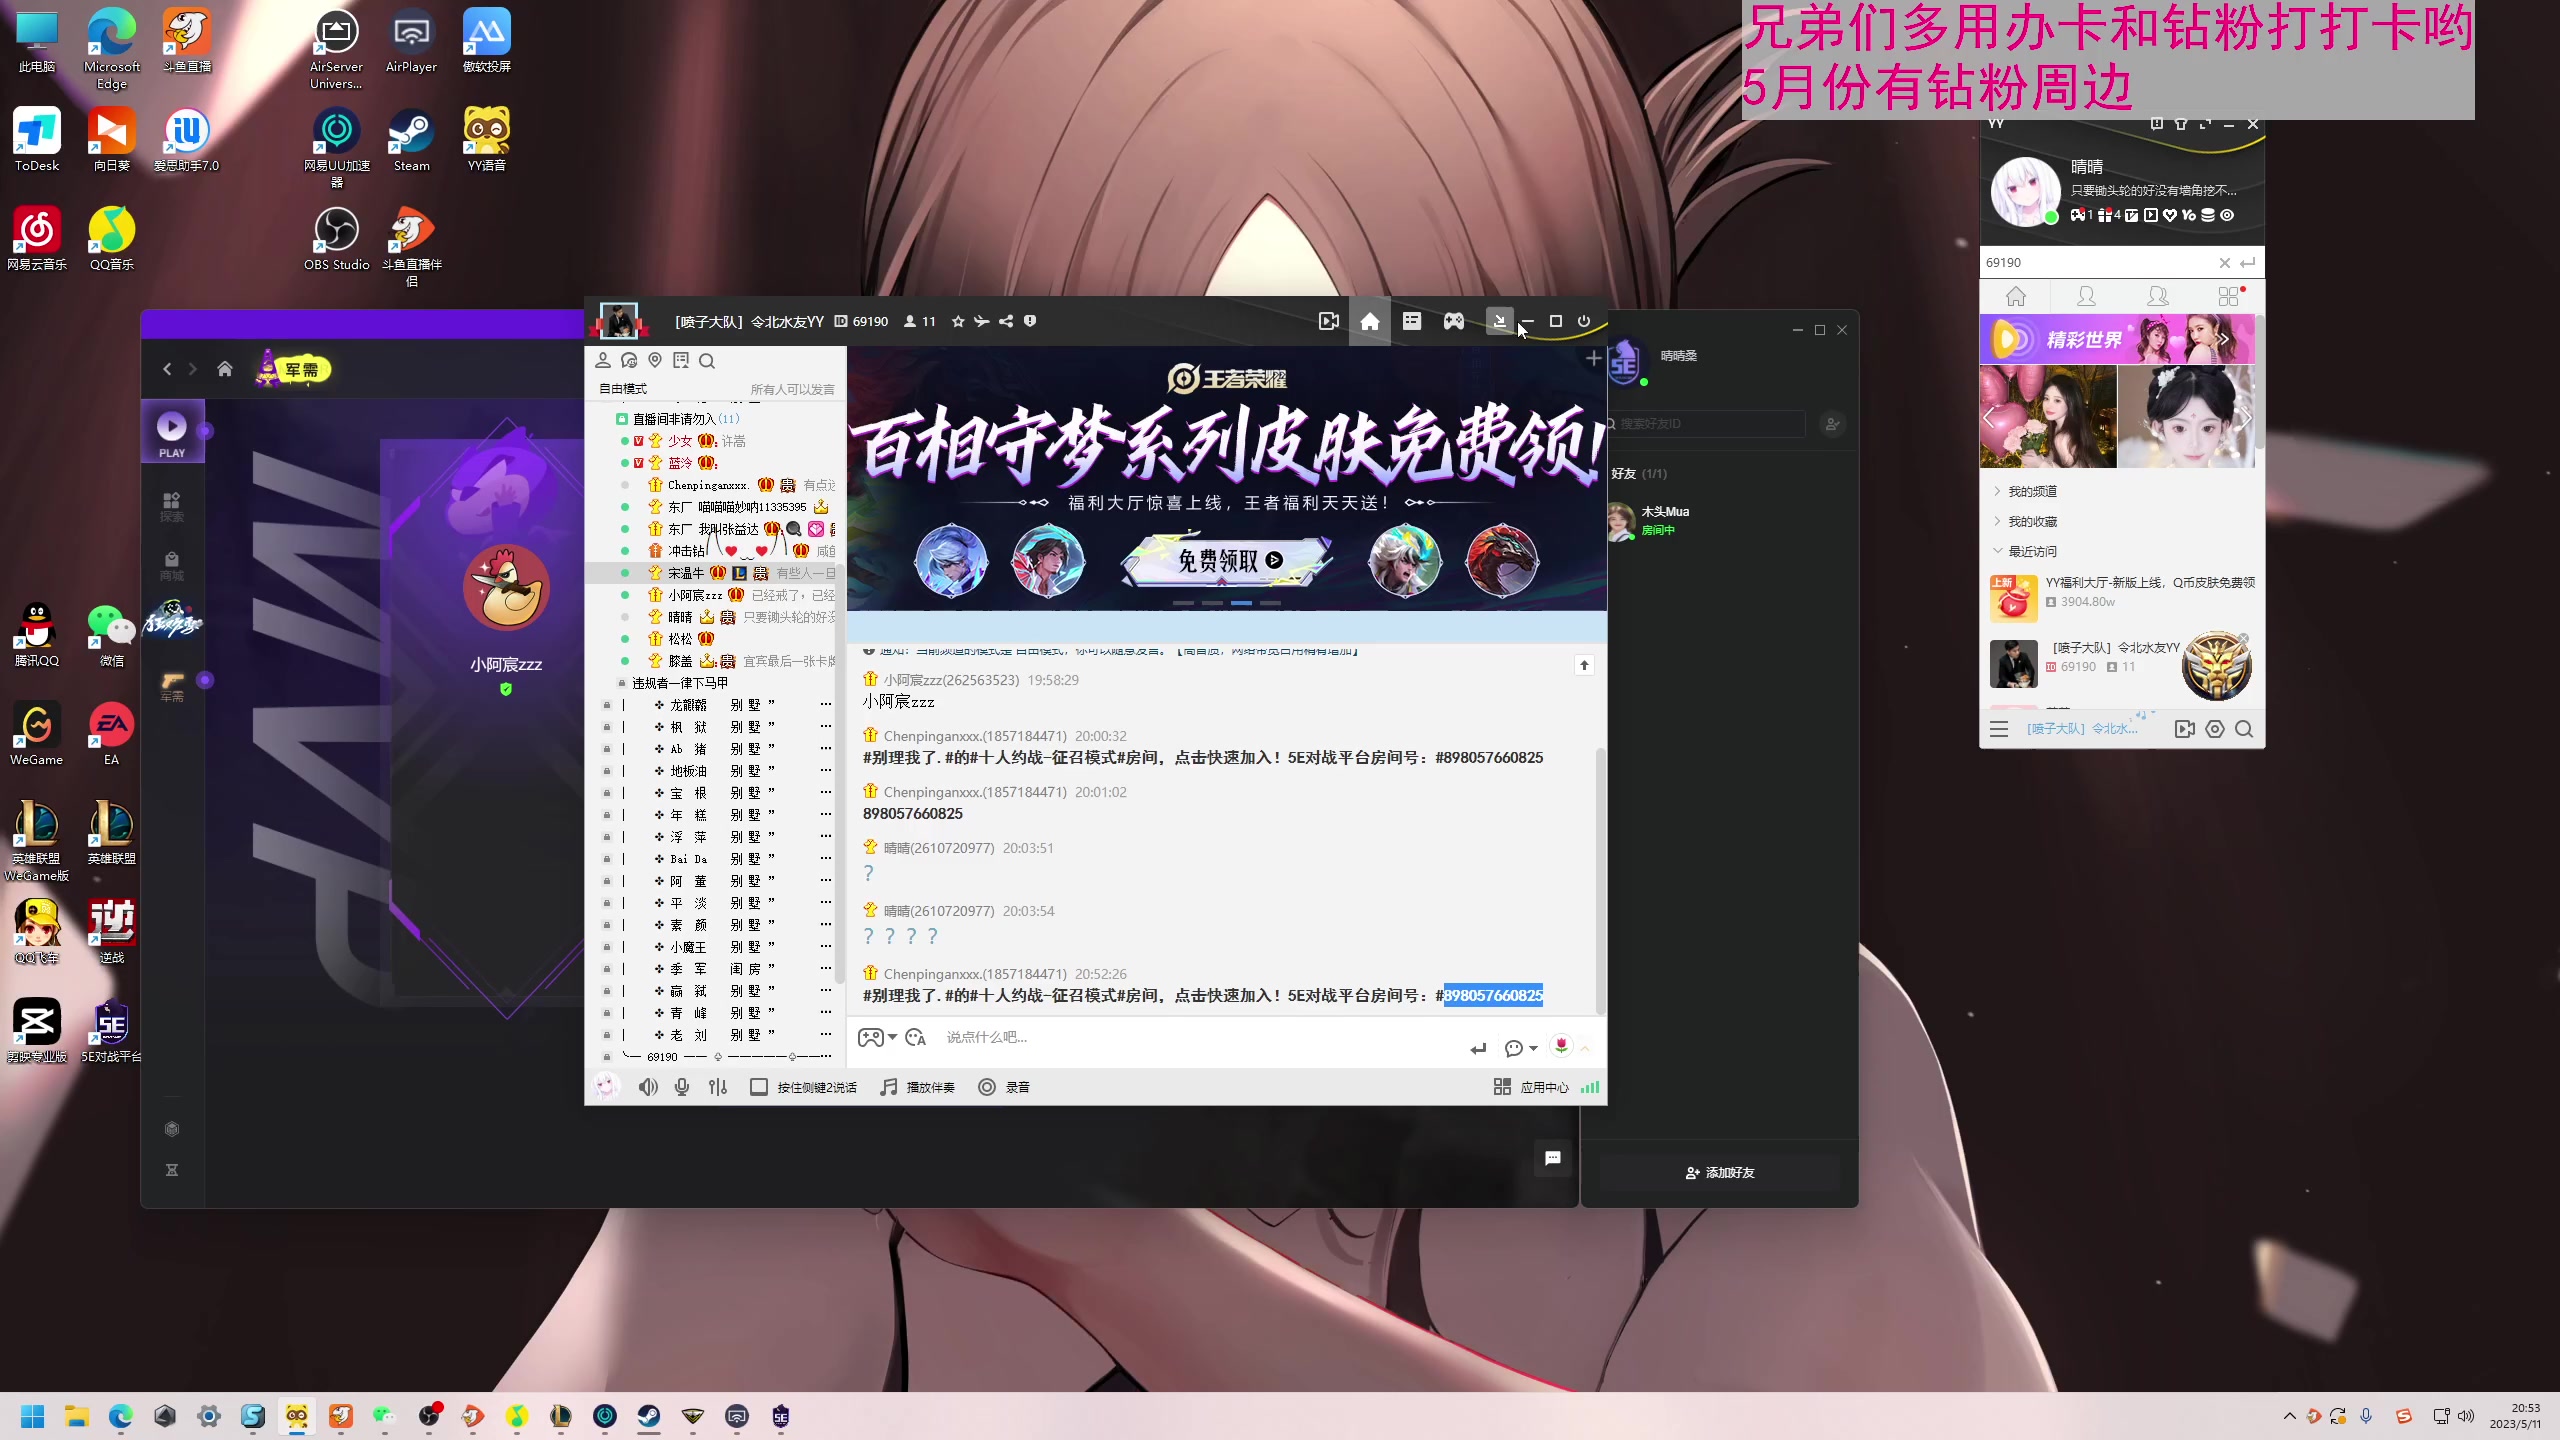Click the airplane icon in channel header
2560x1440 pixels.
click(x=982, y=321)
